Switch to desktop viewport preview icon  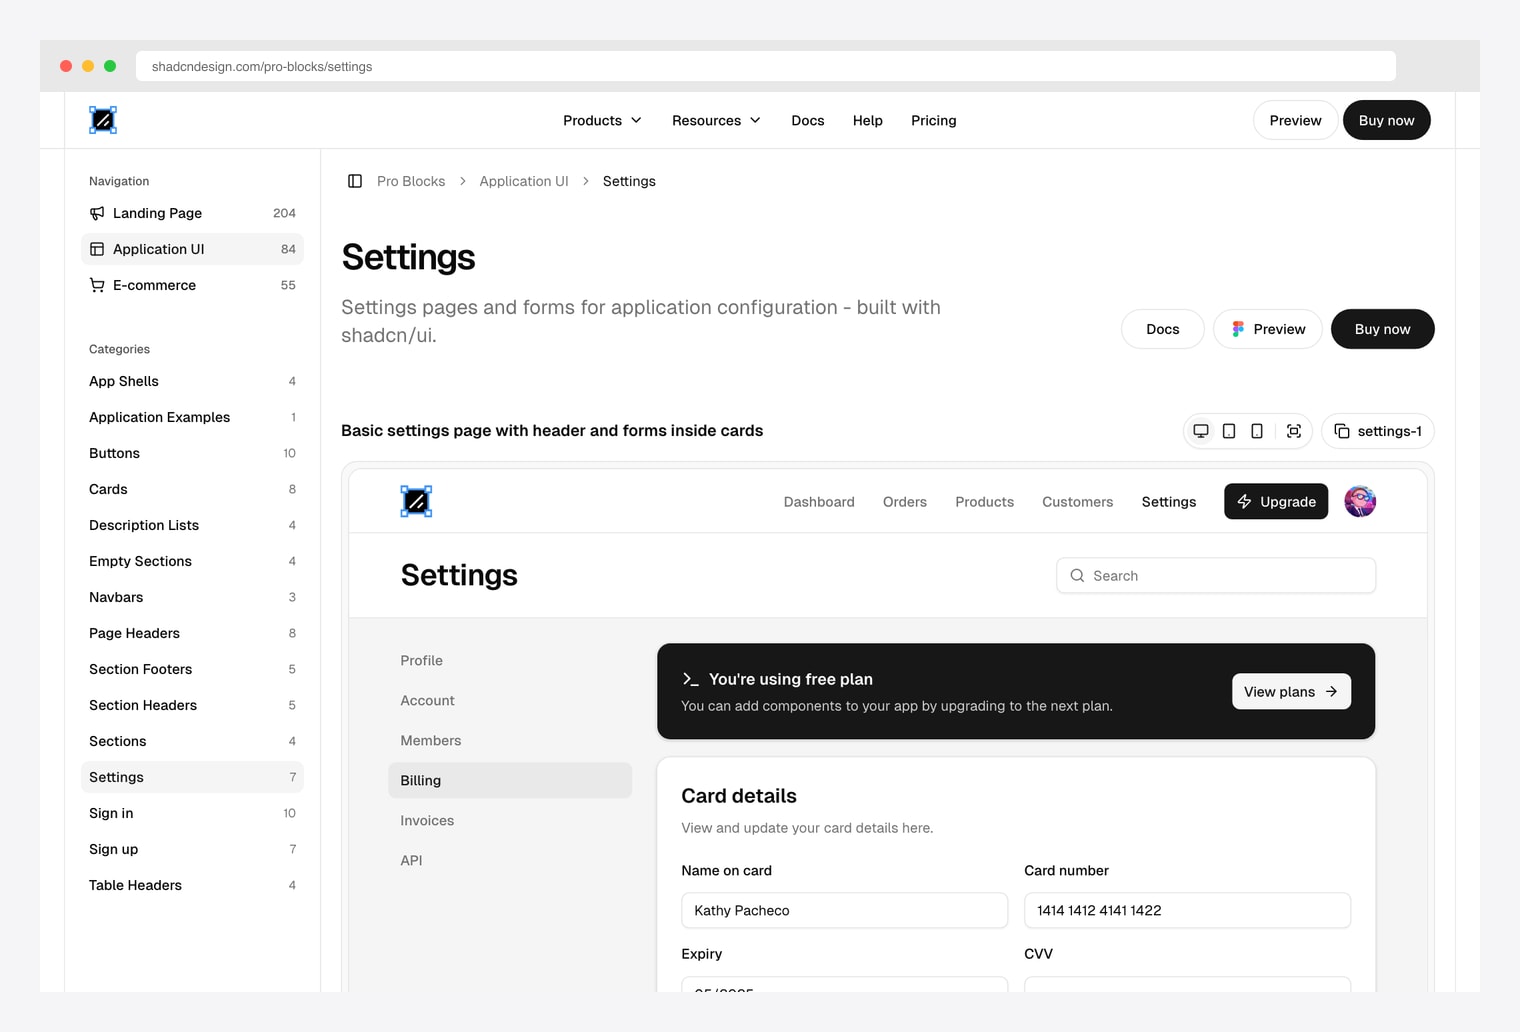(x=1201, y=431)
